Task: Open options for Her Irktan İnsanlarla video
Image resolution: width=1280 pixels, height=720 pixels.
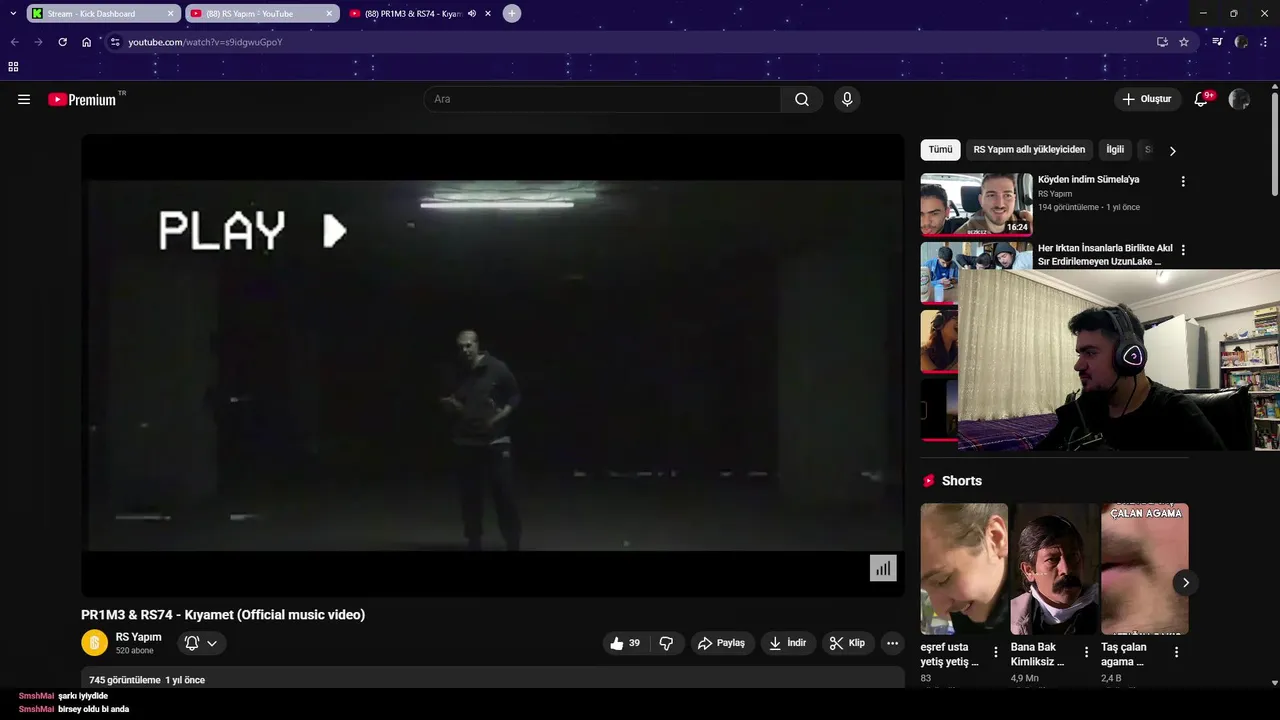Action: click(x=1183, y=250)
